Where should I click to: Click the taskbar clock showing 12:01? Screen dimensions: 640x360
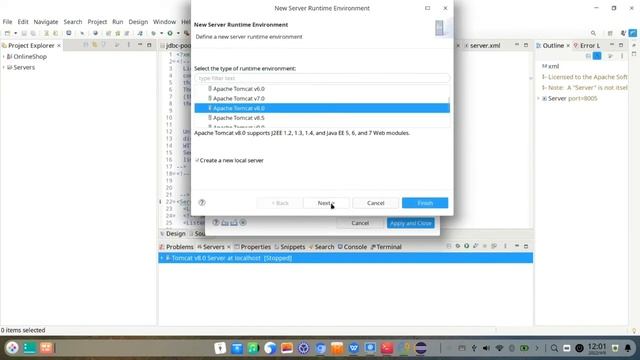coord(597,348)
